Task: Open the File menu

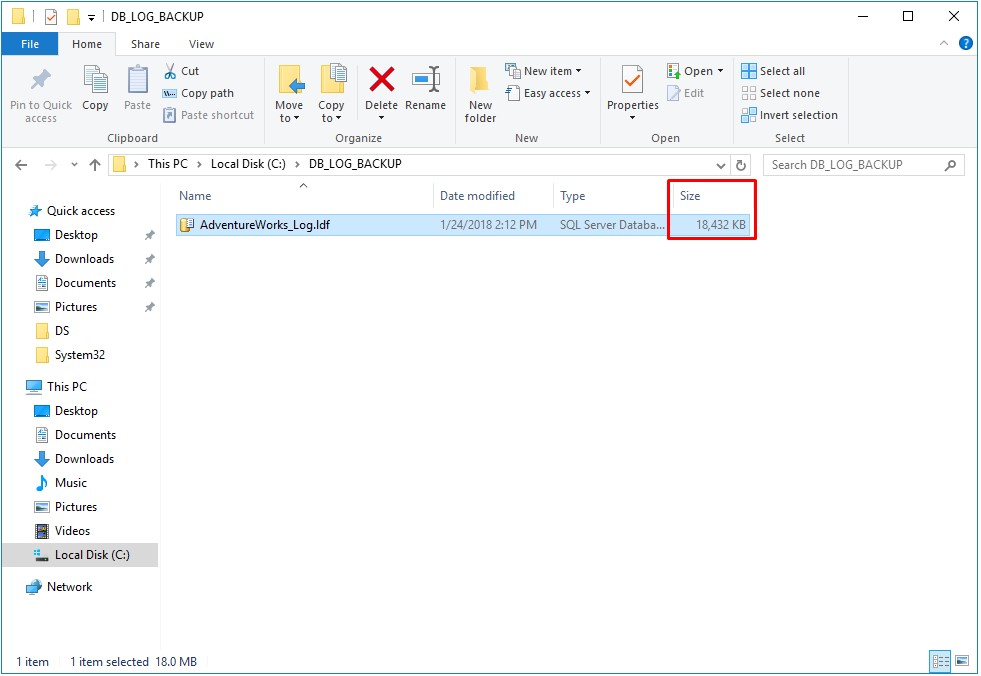Action: click(30, 44)
